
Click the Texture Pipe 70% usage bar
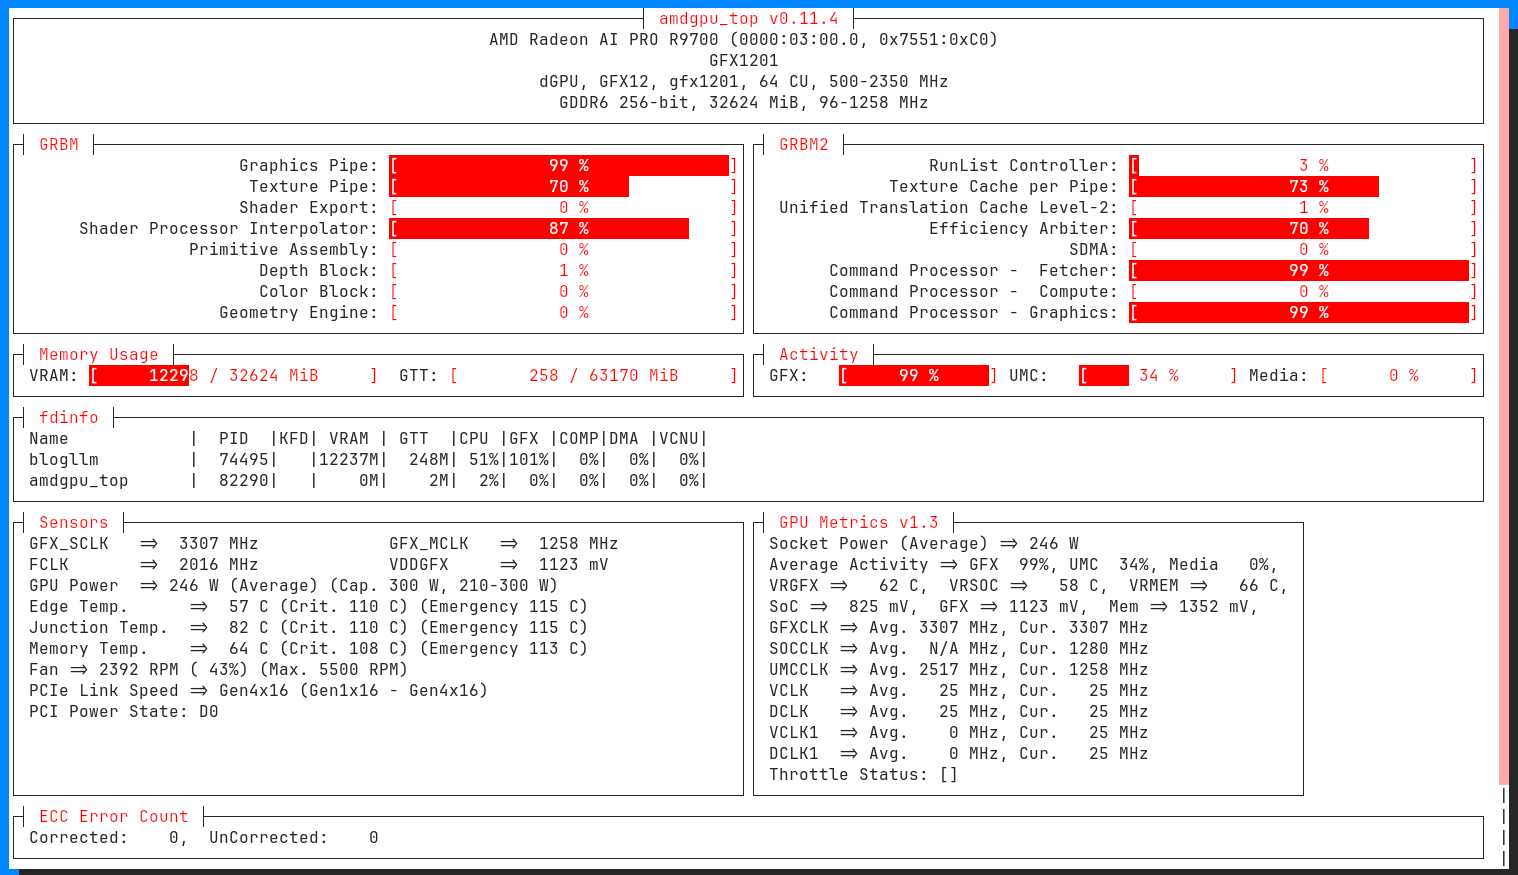click(563, 186)
